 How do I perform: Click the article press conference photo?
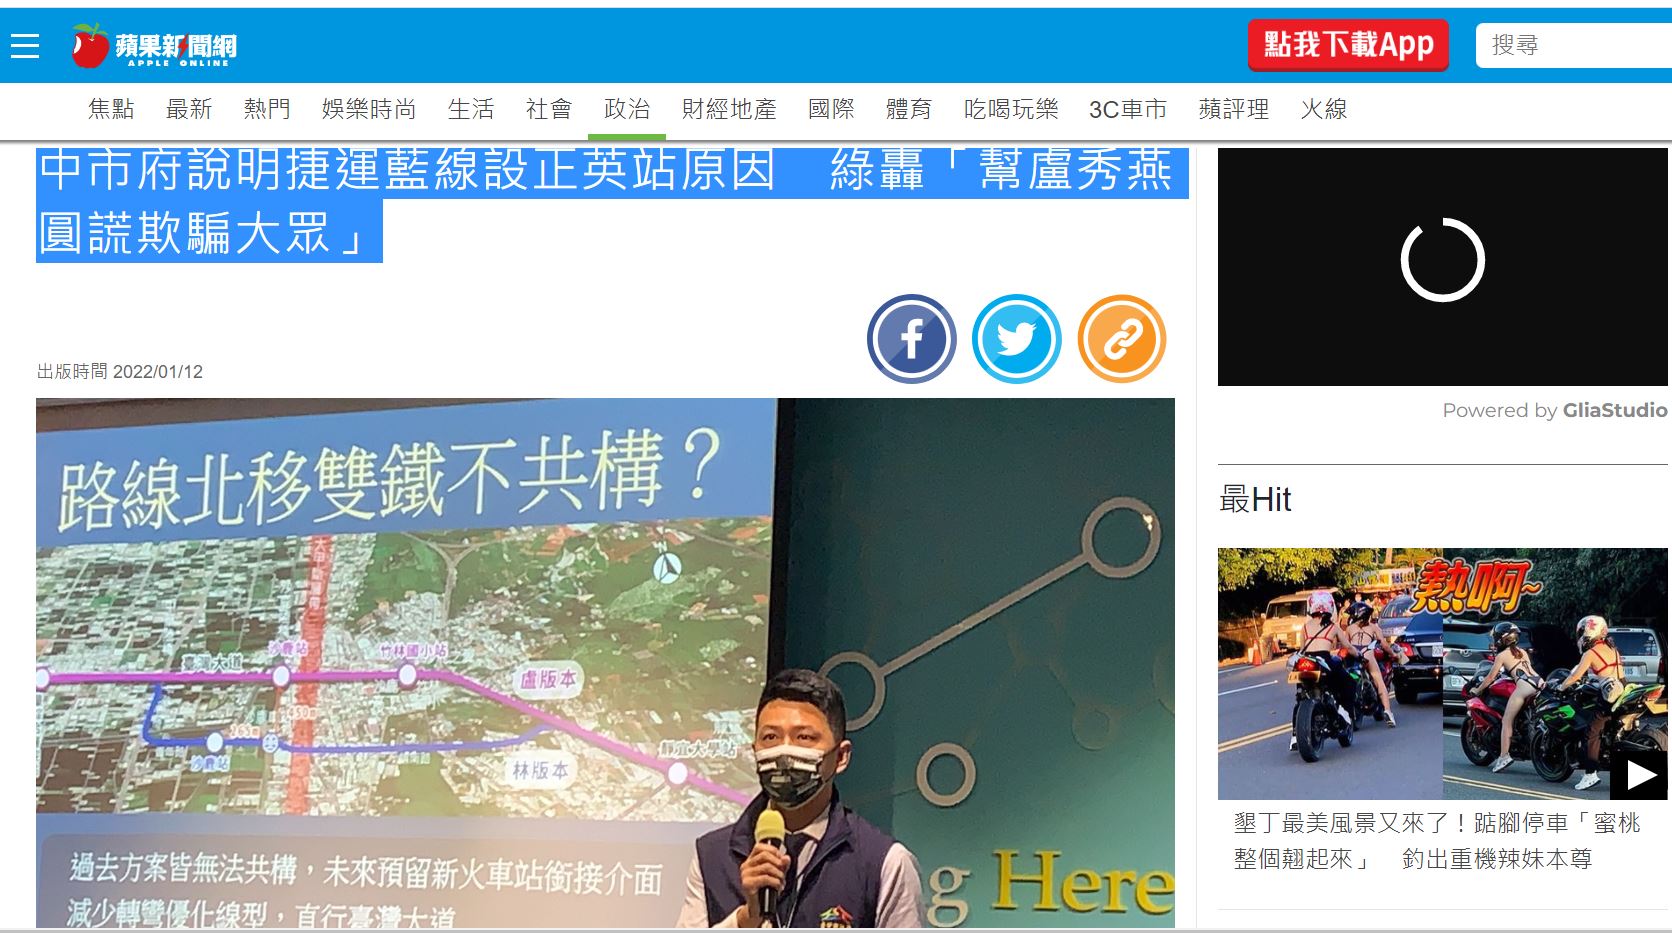[x=605, y=662]
